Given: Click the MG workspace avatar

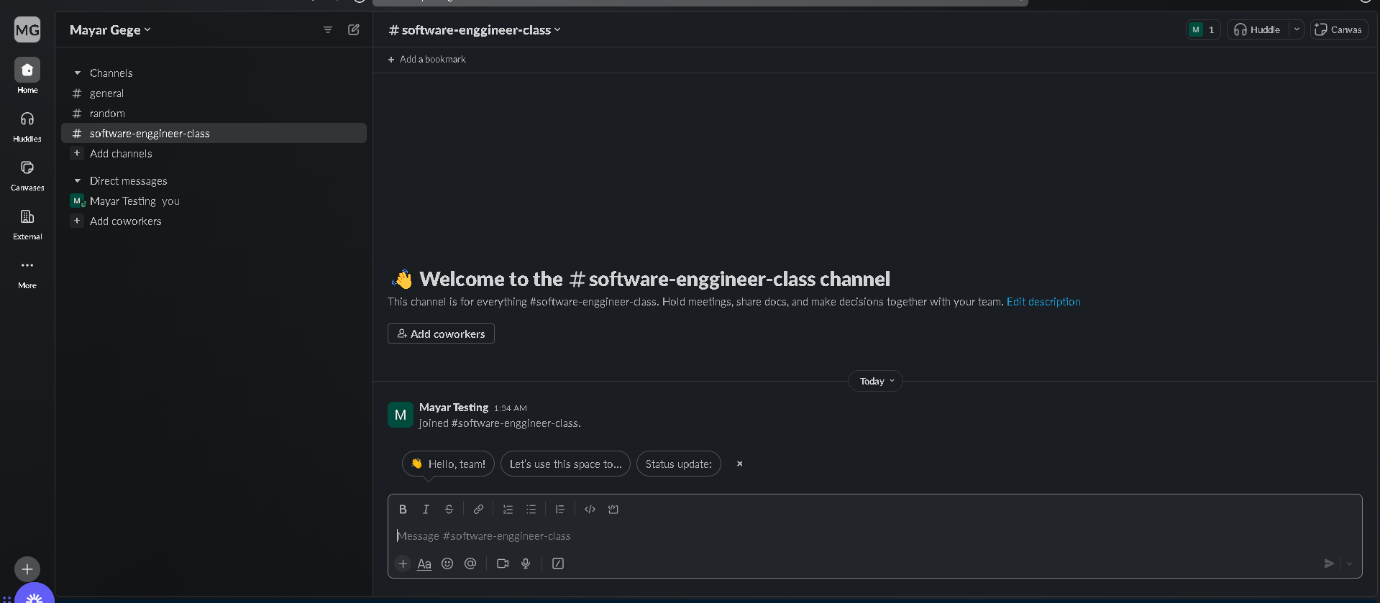Looking at the screenshot, I should (x=27, y=30).
